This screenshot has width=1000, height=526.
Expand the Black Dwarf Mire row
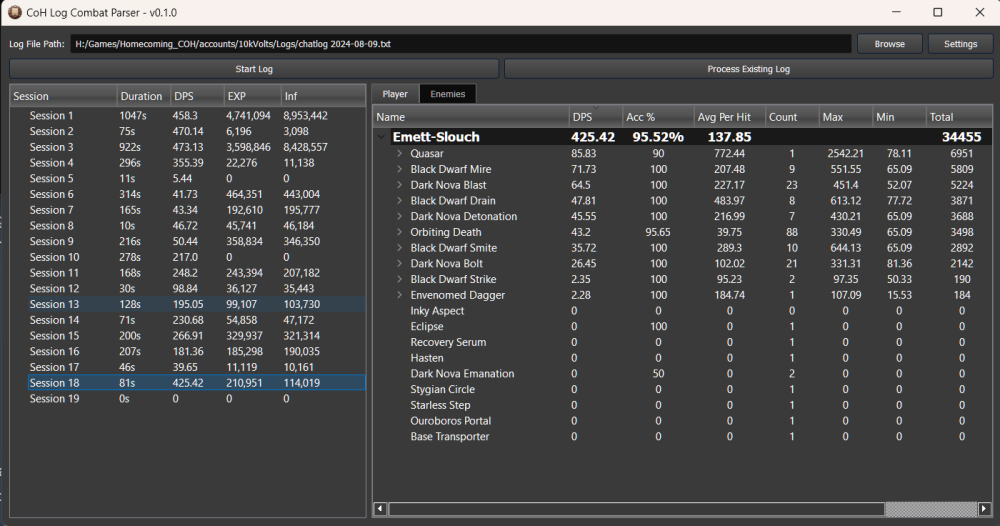click(x=399, y=170)
